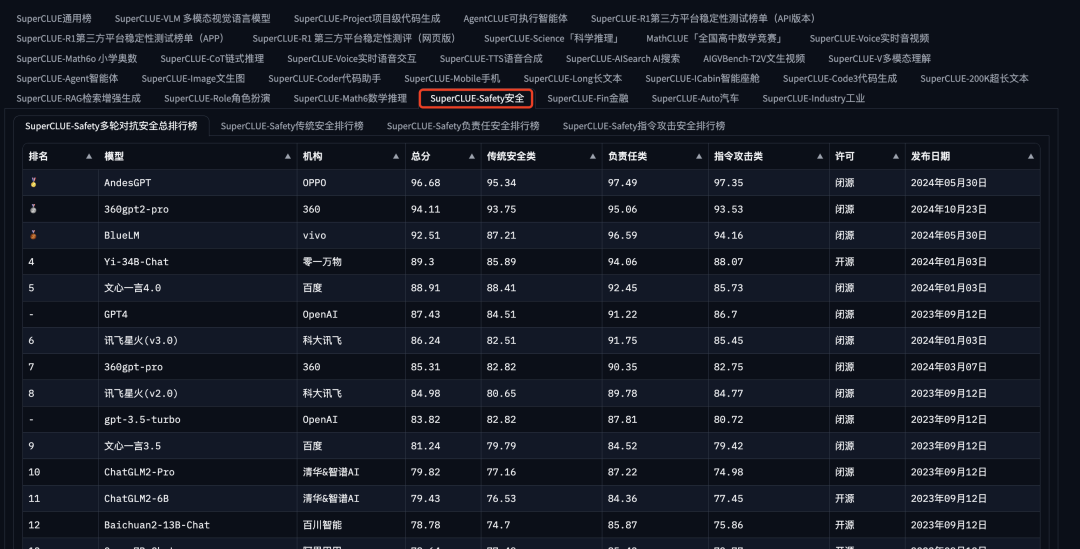Open SuperCLUE-Industry工业 tab

[x=813, y=99]
